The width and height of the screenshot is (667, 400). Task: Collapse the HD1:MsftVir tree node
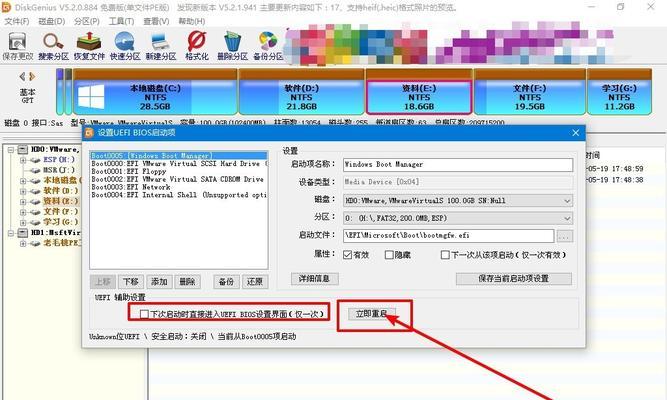11,233
